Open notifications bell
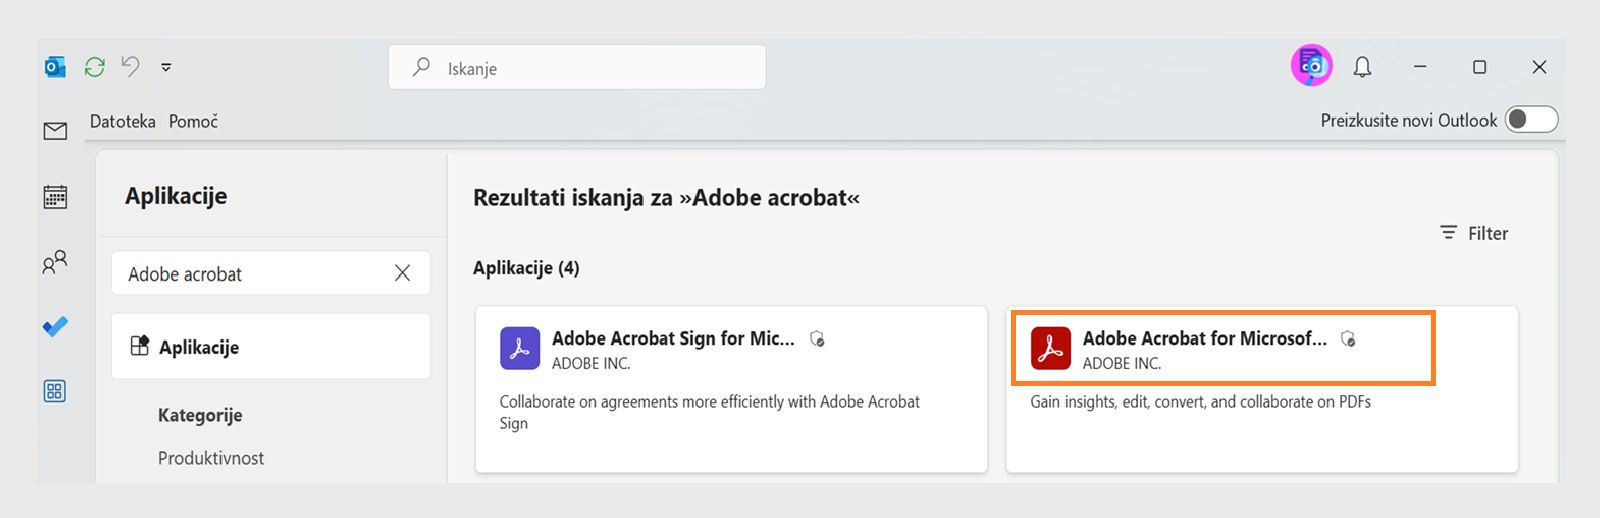1600x518 pixels. point(1362,67)
